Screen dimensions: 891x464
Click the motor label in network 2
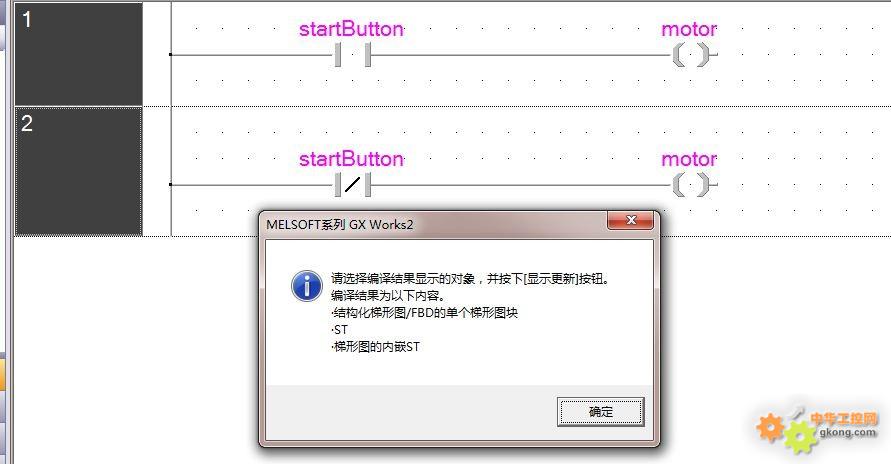[x=689, y=160]
